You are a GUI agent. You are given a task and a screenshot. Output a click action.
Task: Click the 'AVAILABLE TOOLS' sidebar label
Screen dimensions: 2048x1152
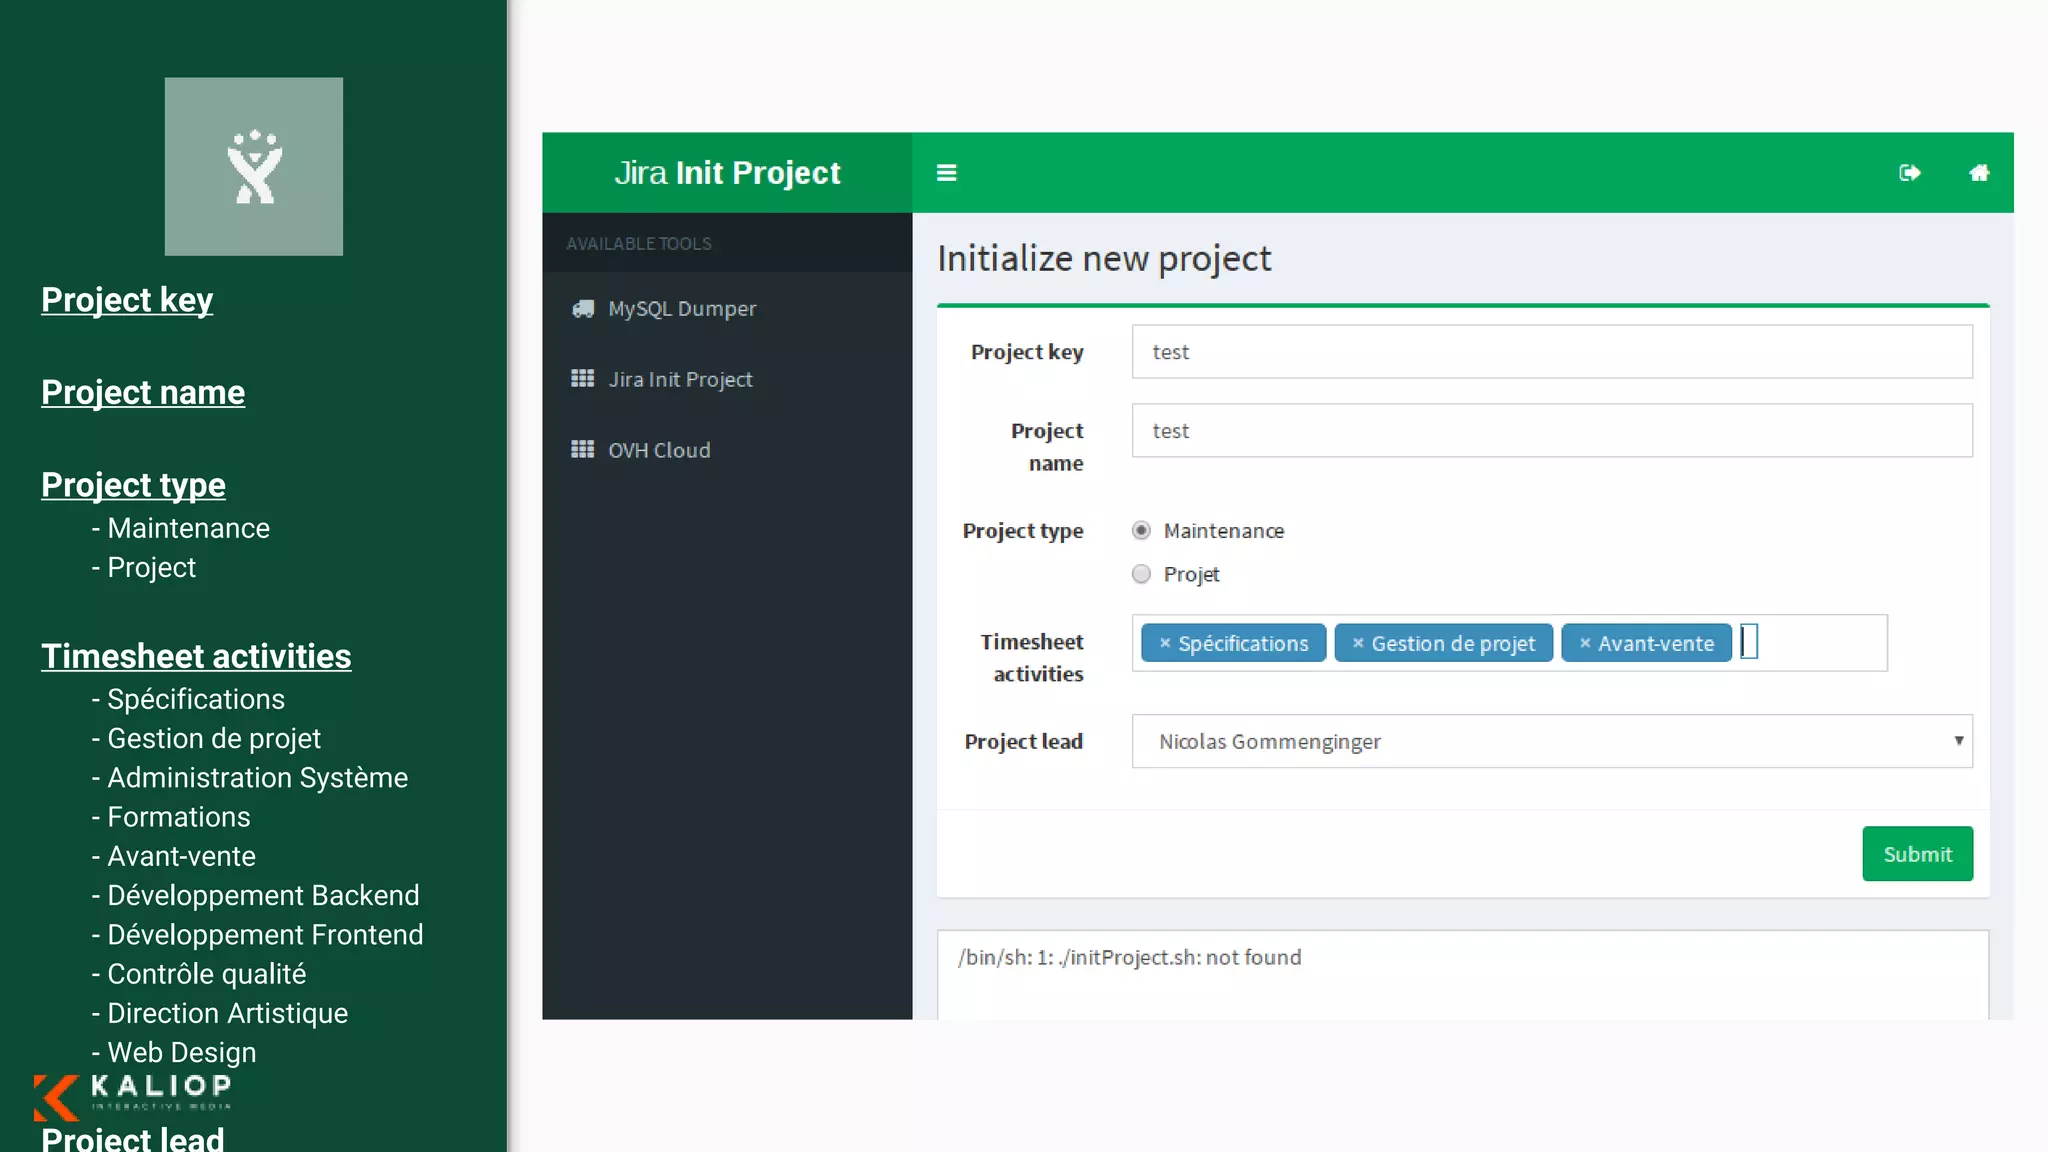point(639,243)
